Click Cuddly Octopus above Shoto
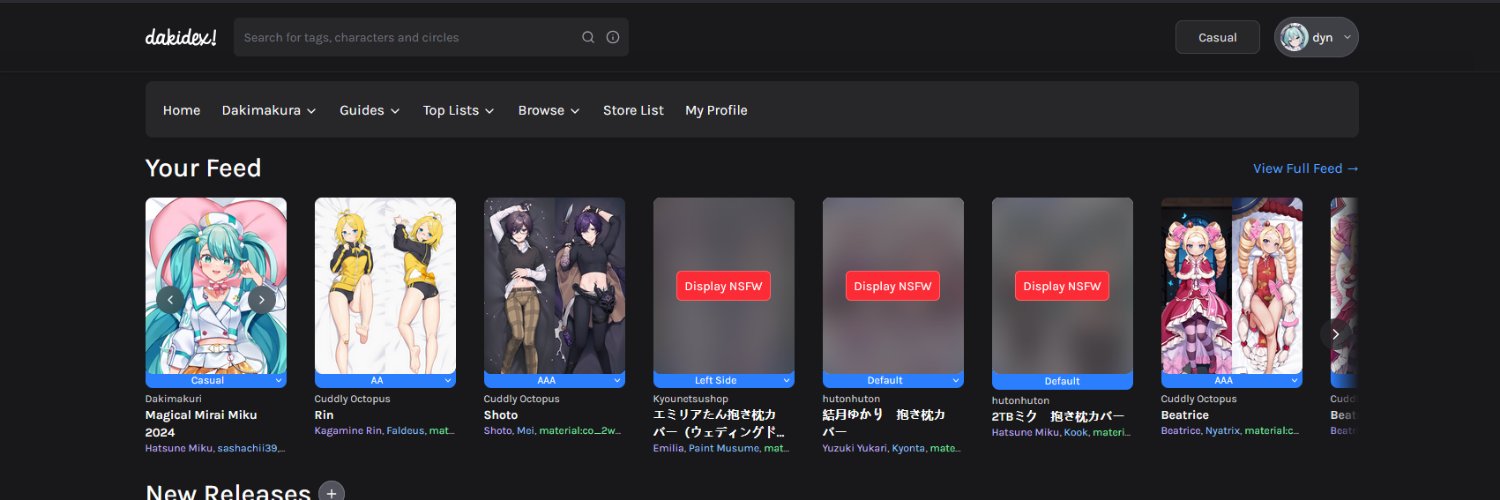The width and height of the screenshot is (1500, 500). [522, 399]
